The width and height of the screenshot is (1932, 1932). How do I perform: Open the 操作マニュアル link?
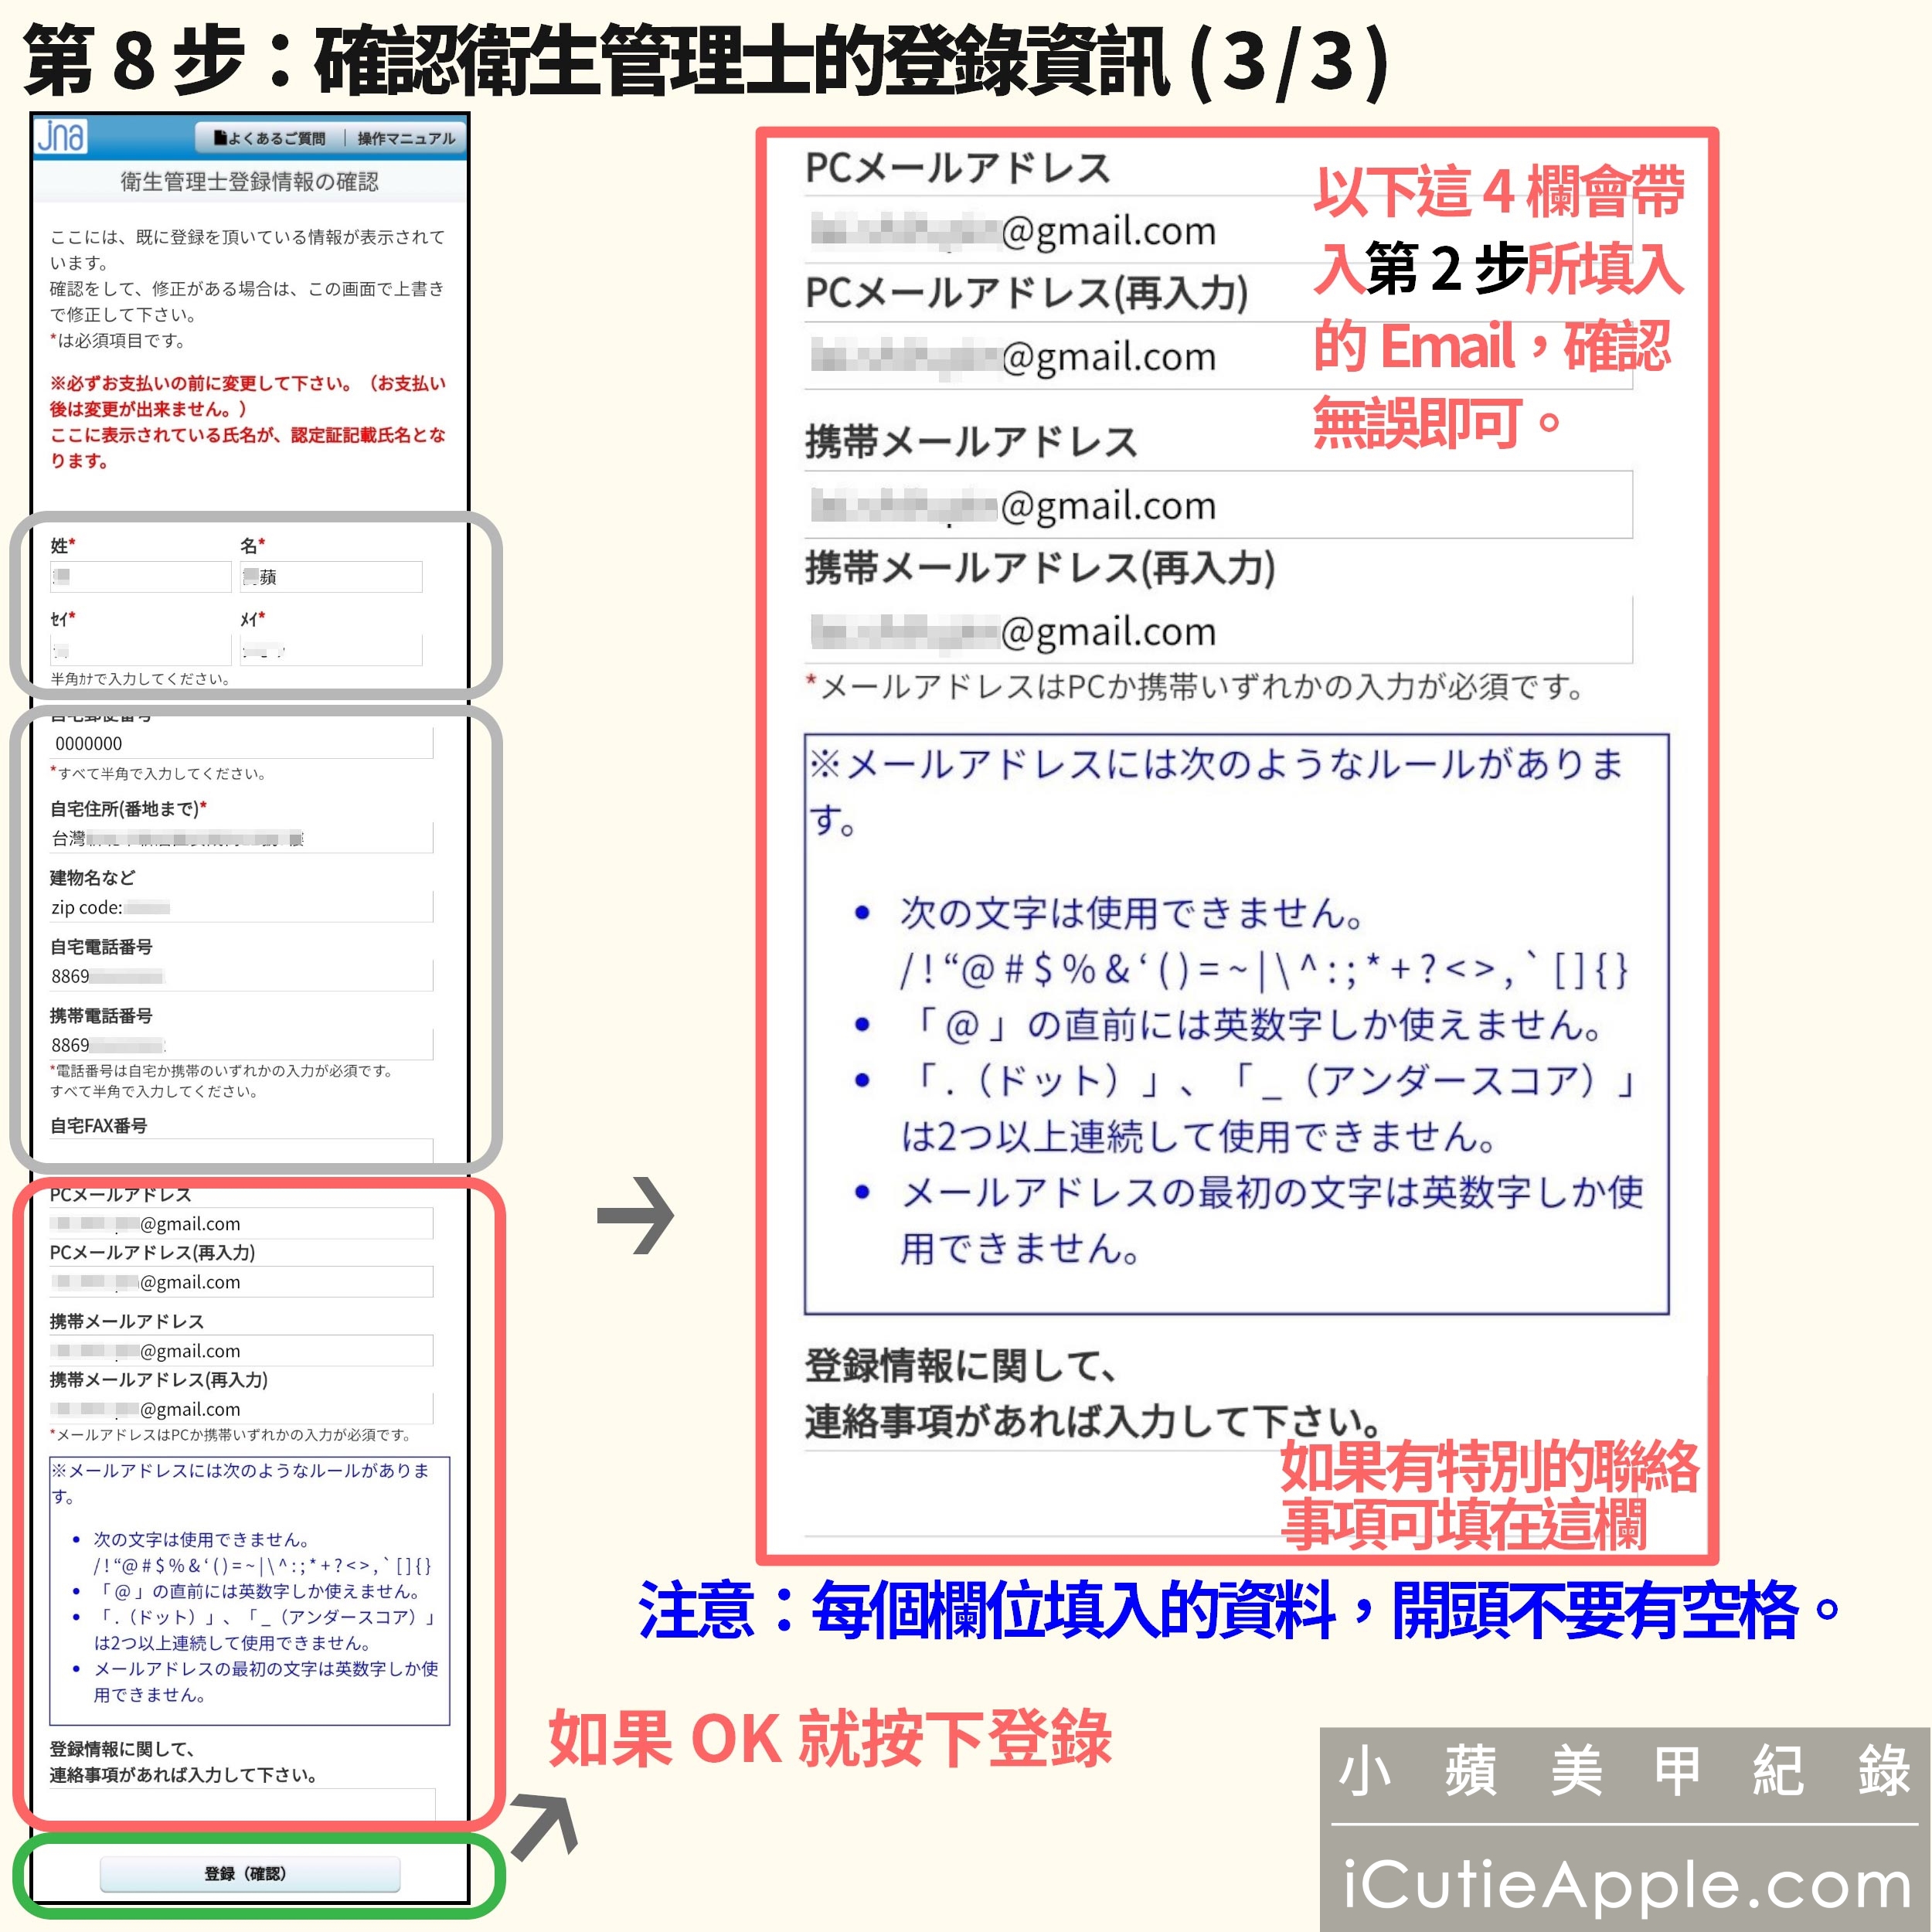tap(406, 138)
